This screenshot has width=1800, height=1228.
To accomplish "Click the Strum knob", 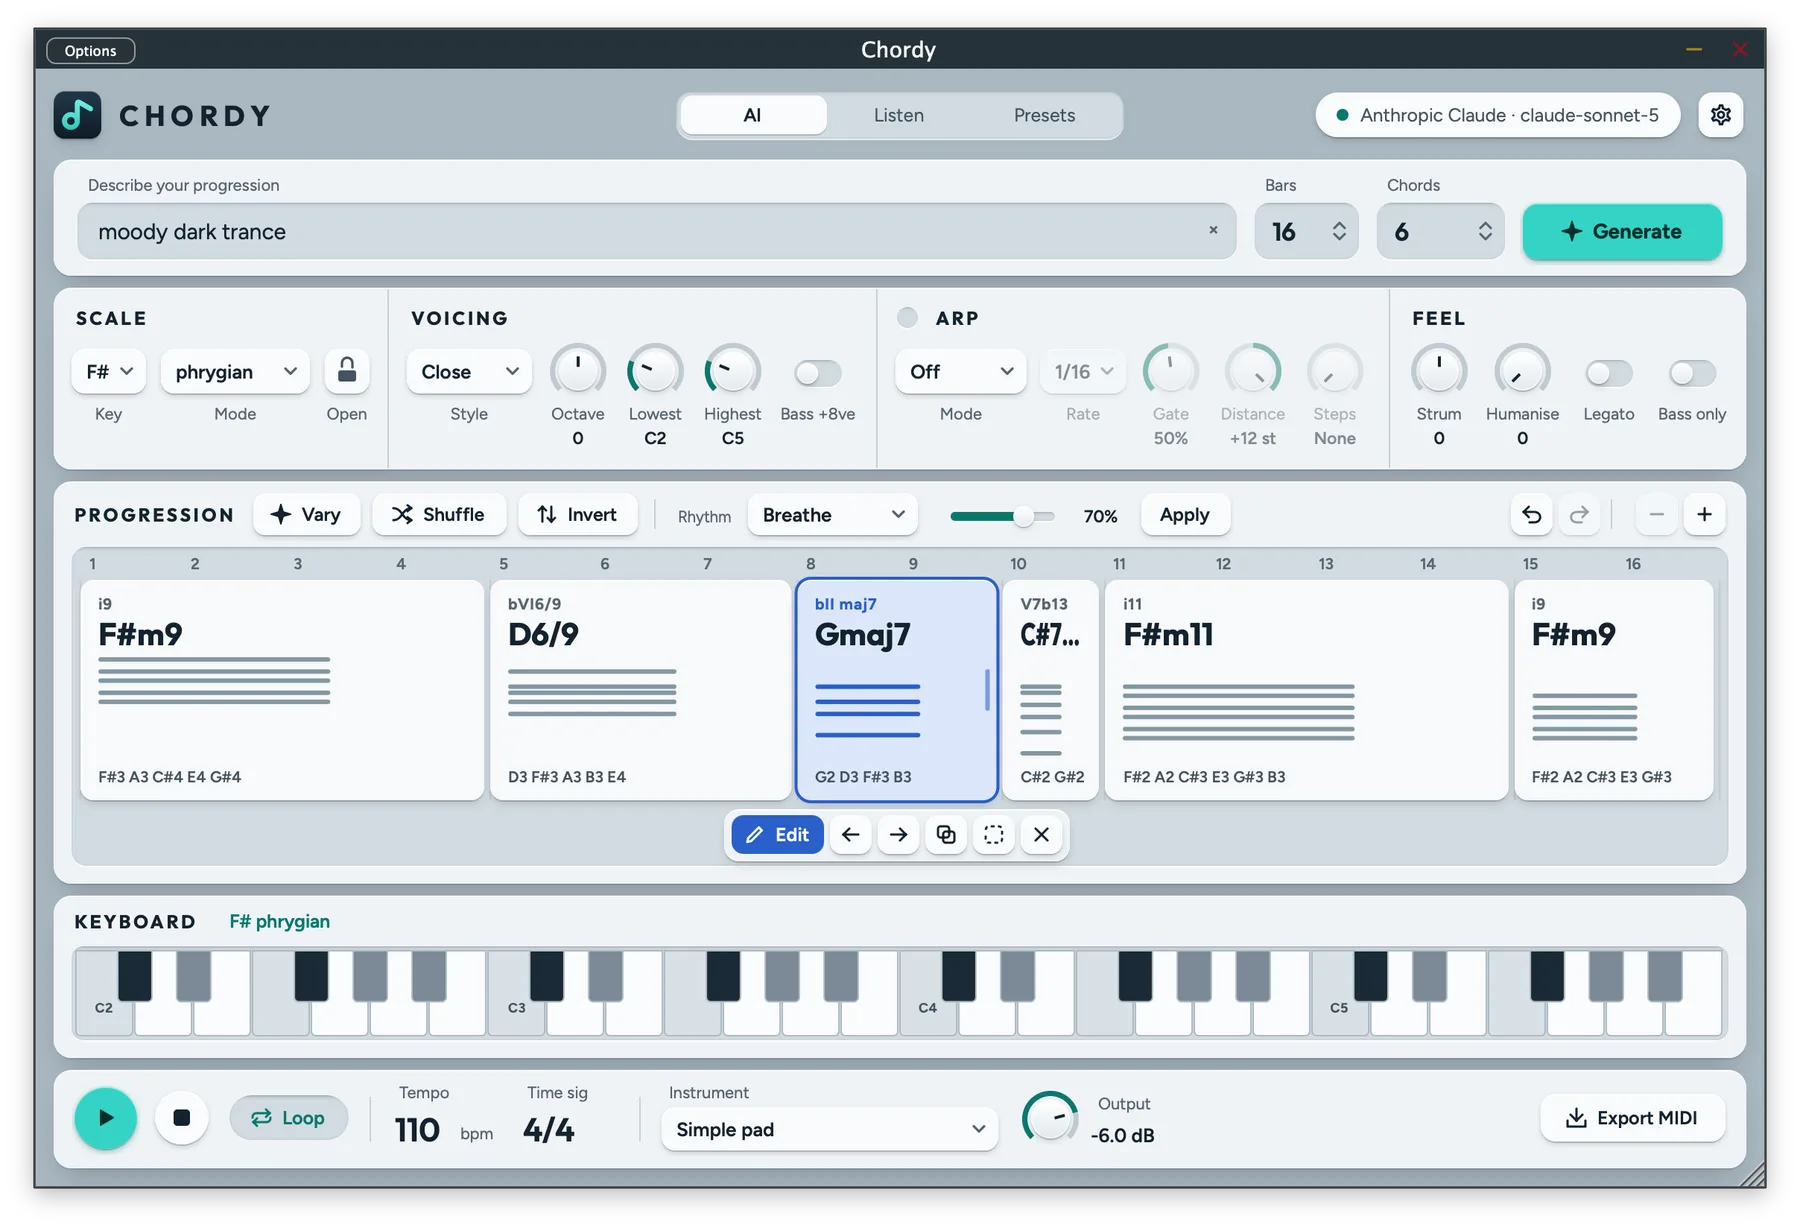I will 1438,371.
